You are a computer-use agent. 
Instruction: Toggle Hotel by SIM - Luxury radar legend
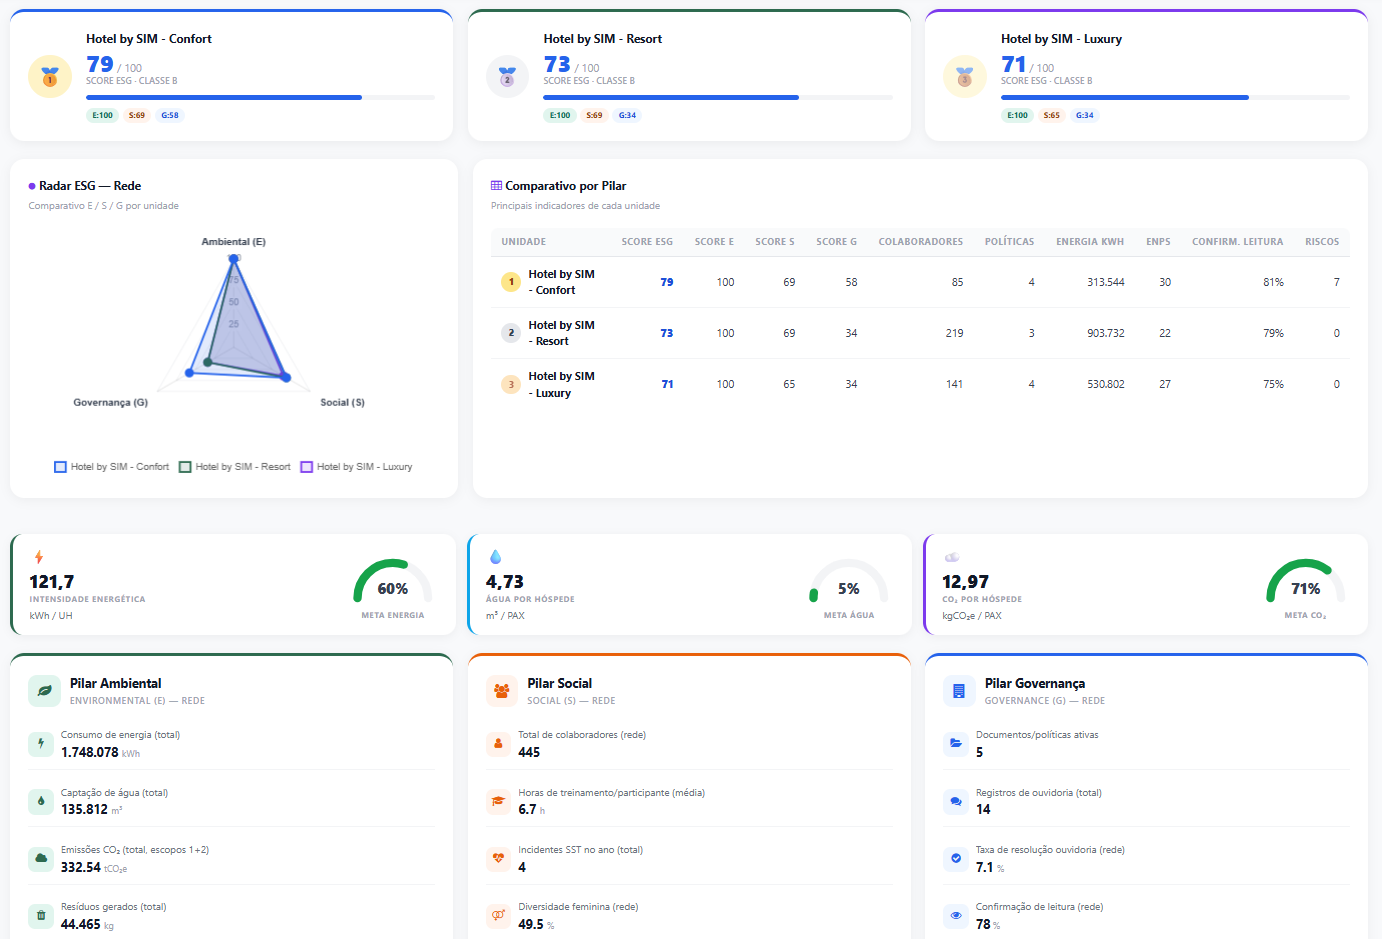tap(357, 467)
